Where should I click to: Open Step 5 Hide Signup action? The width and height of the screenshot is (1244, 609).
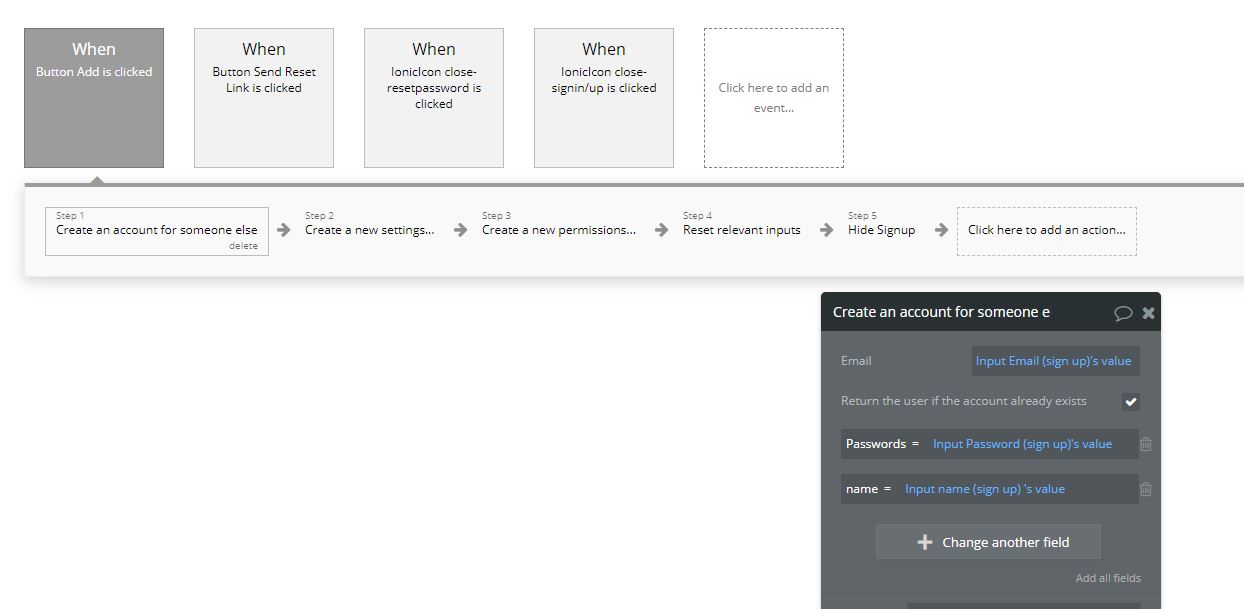click(x=882, y=230)
